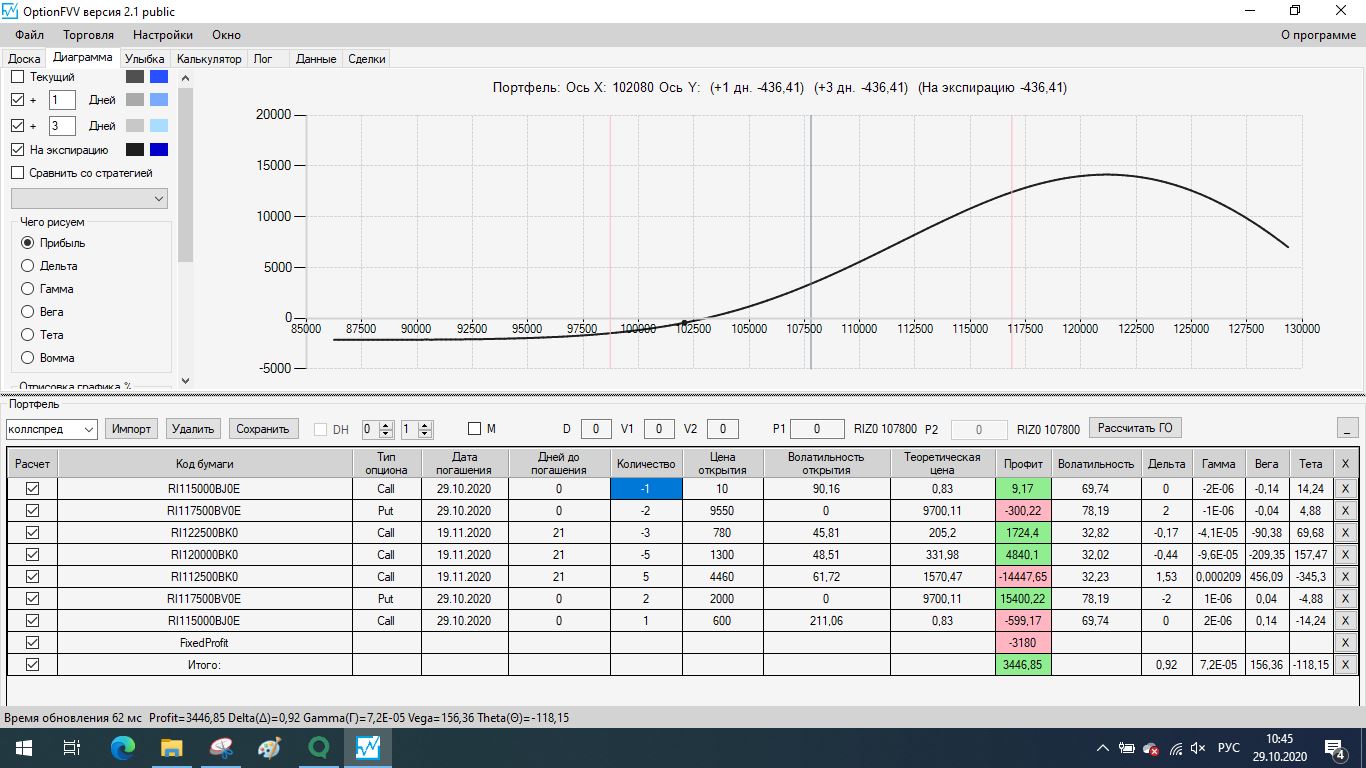Select the Вомма radio option
This screenshot has height=768, width=1366.
tap(28, 358)
